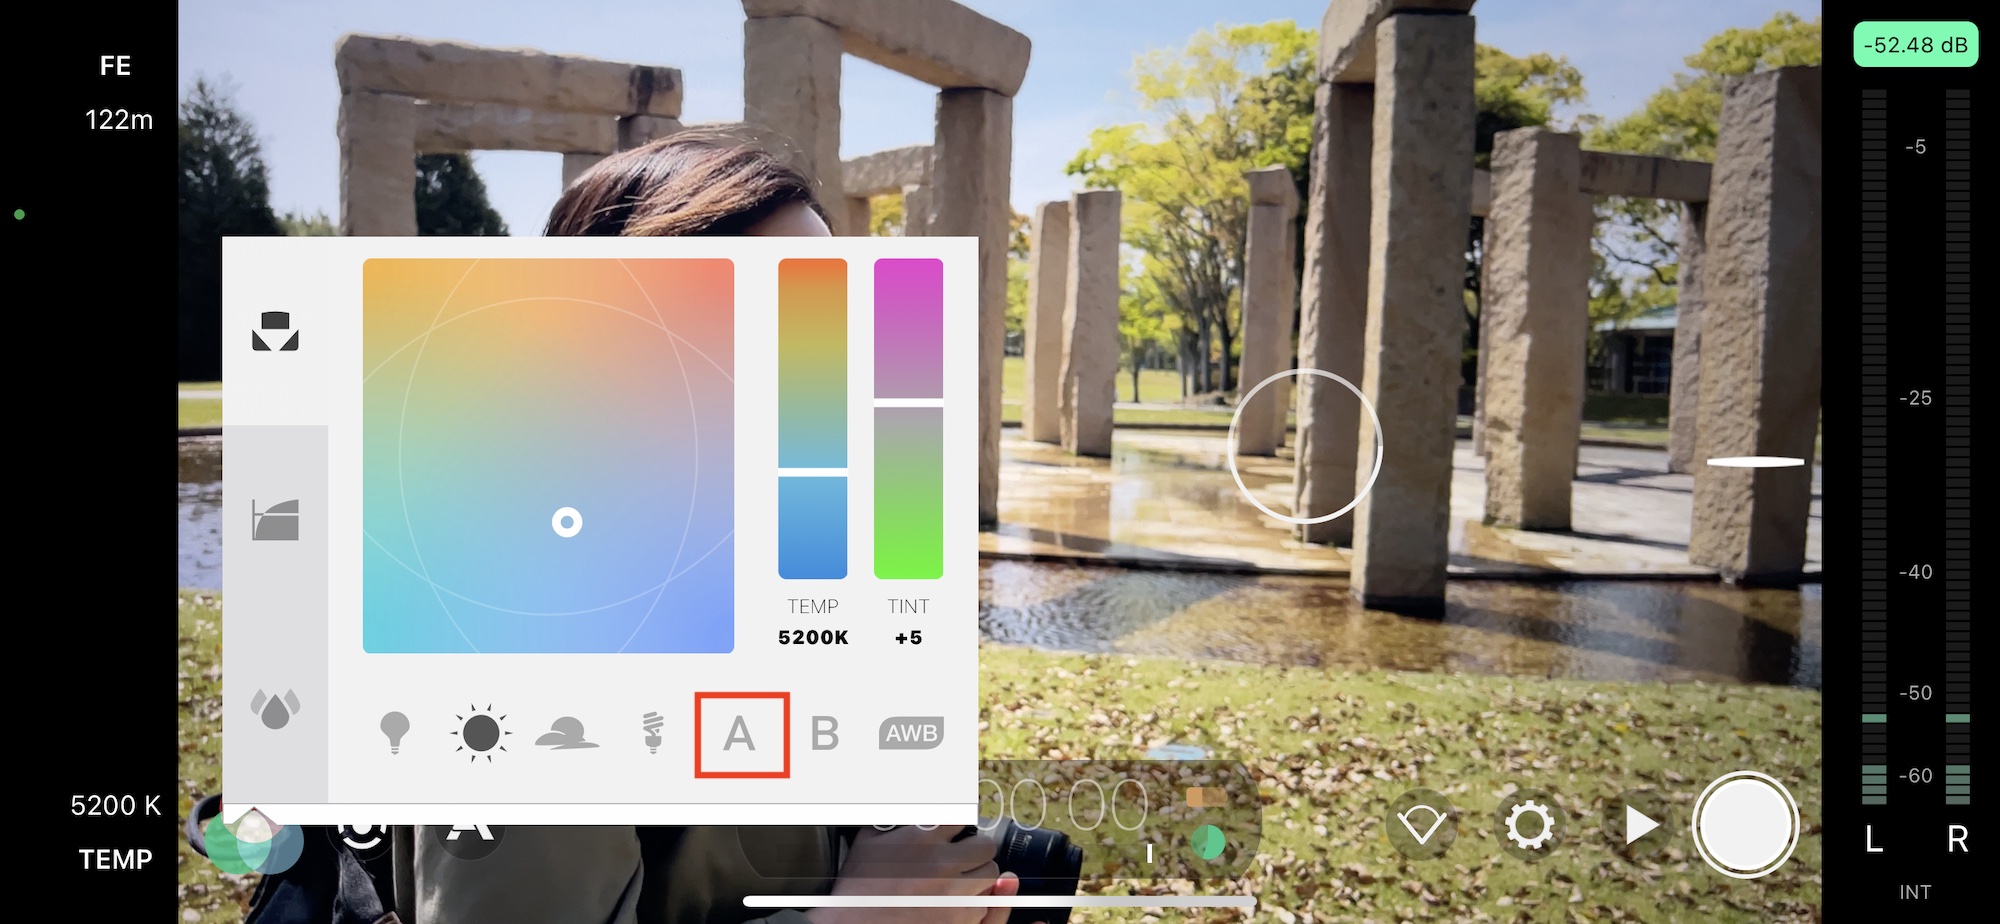Image resolution: width=2000 pixels, height=924 pixels.
Task: Tap the FE label at top left
Action: point(115,66)
